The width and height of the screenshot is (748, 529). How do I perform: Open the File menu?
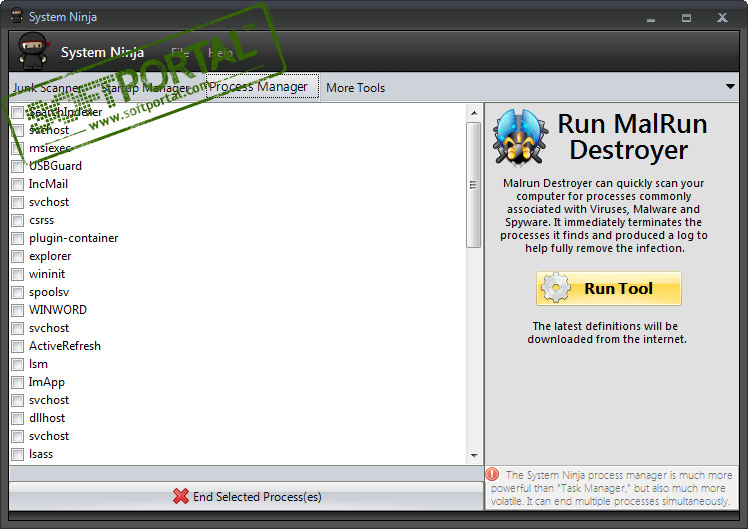[x=180, y=52]
